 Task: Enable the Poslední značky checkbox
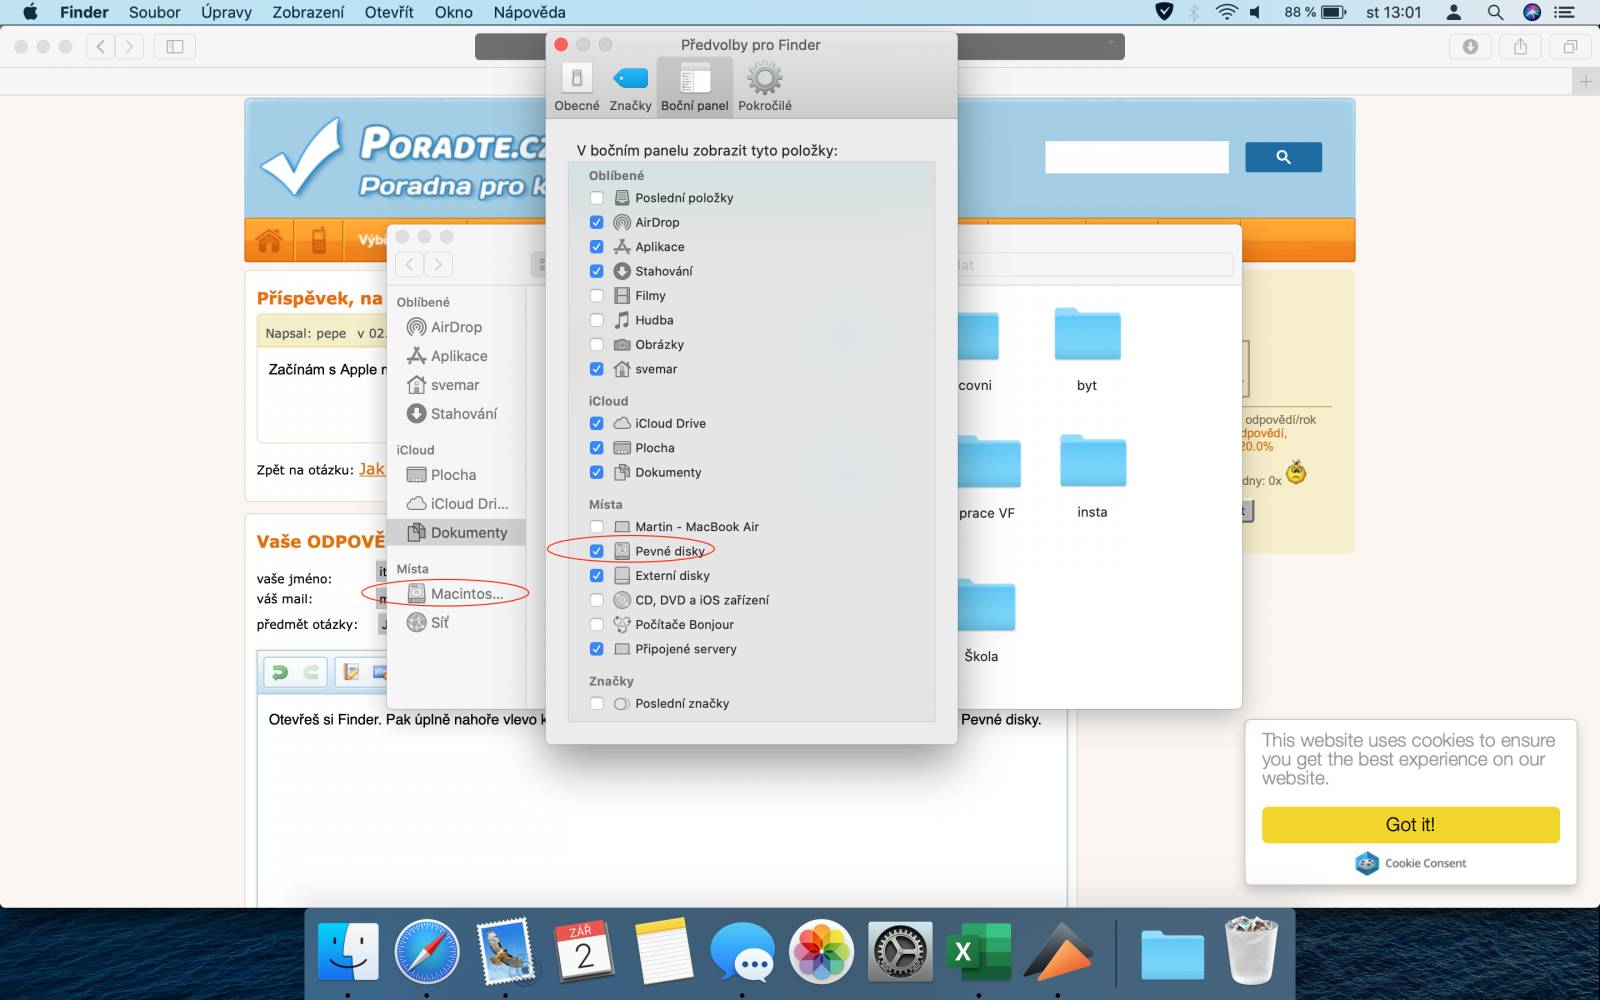point(597,704)
